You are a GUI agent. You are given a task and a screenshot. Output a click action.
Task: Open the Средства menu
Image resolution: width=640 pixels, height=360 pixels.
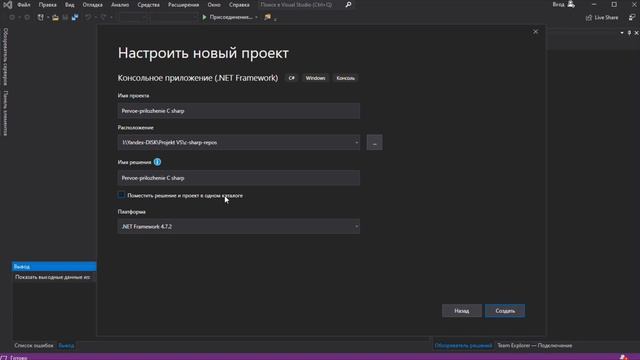(149, 5)
